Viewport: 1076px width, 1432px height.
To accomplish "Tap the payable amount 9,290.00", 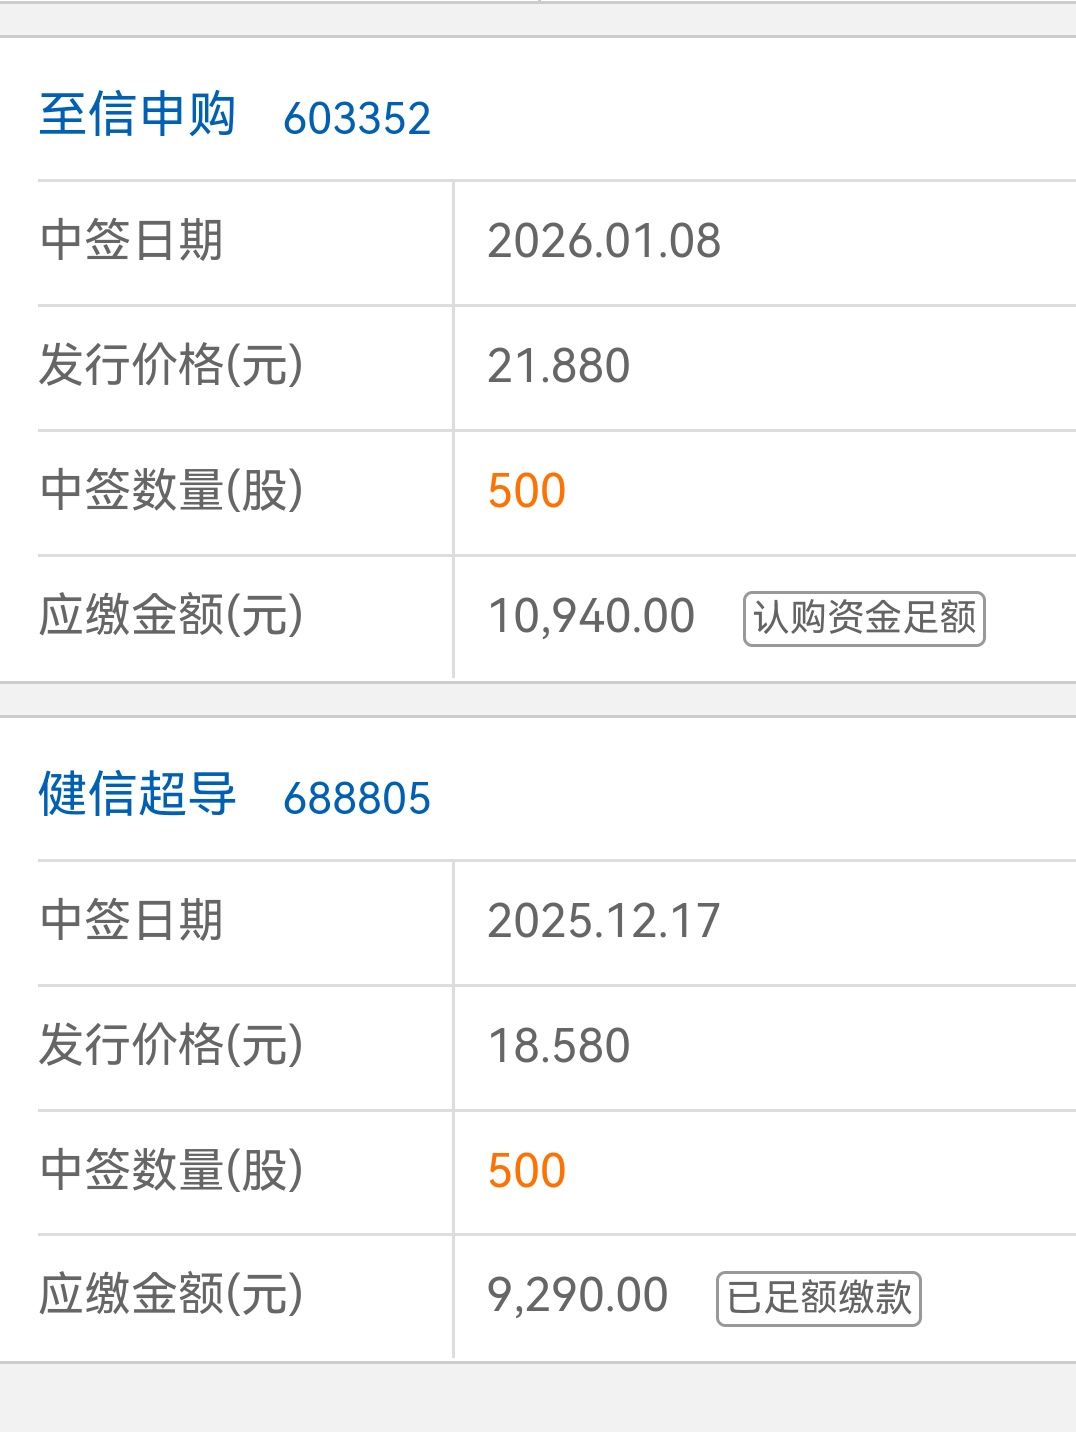I will pyautogui.click(x=578, y=1295).
